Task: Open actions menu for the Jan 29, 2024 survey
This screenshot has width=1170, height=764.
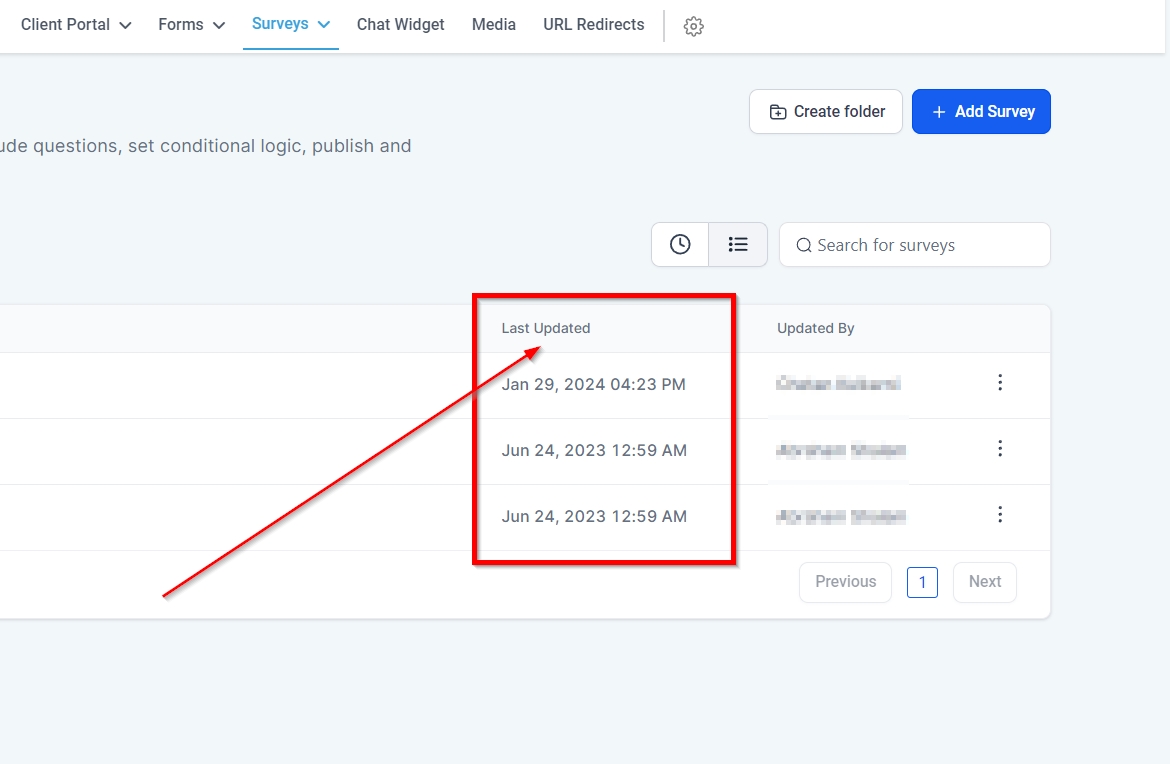Action: [999, 383]
